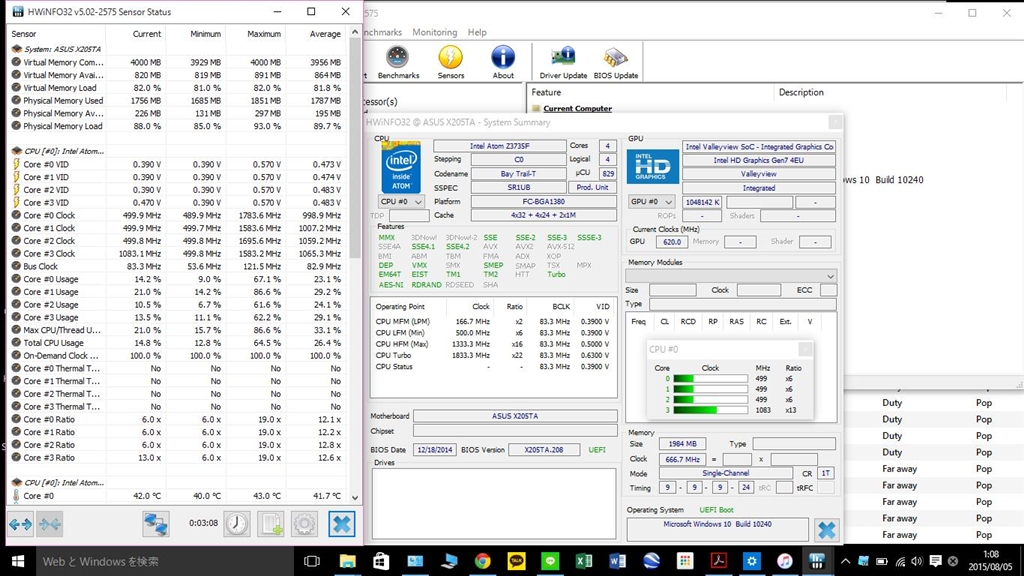Click the network computers icon in Sensor Status
The width and height of the screenshot is (1024, 576).
(155, 523)
